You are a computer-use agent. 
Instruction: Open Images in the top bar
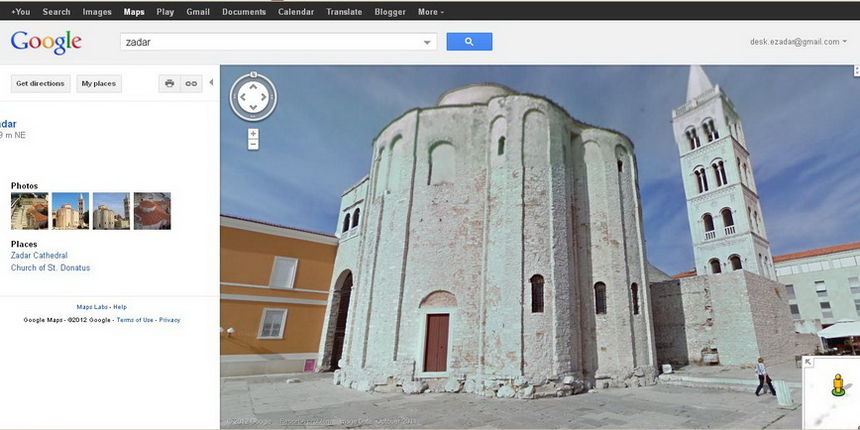click(97, 12)
